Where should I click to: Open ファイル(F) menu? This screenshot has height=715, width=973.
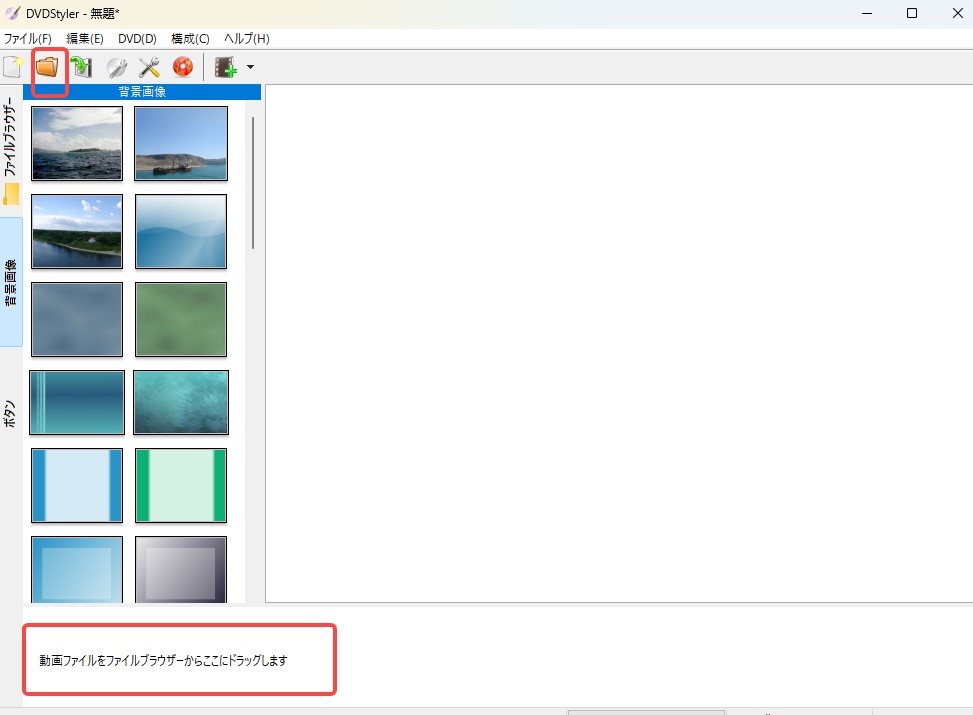click(x=28, y=38)
